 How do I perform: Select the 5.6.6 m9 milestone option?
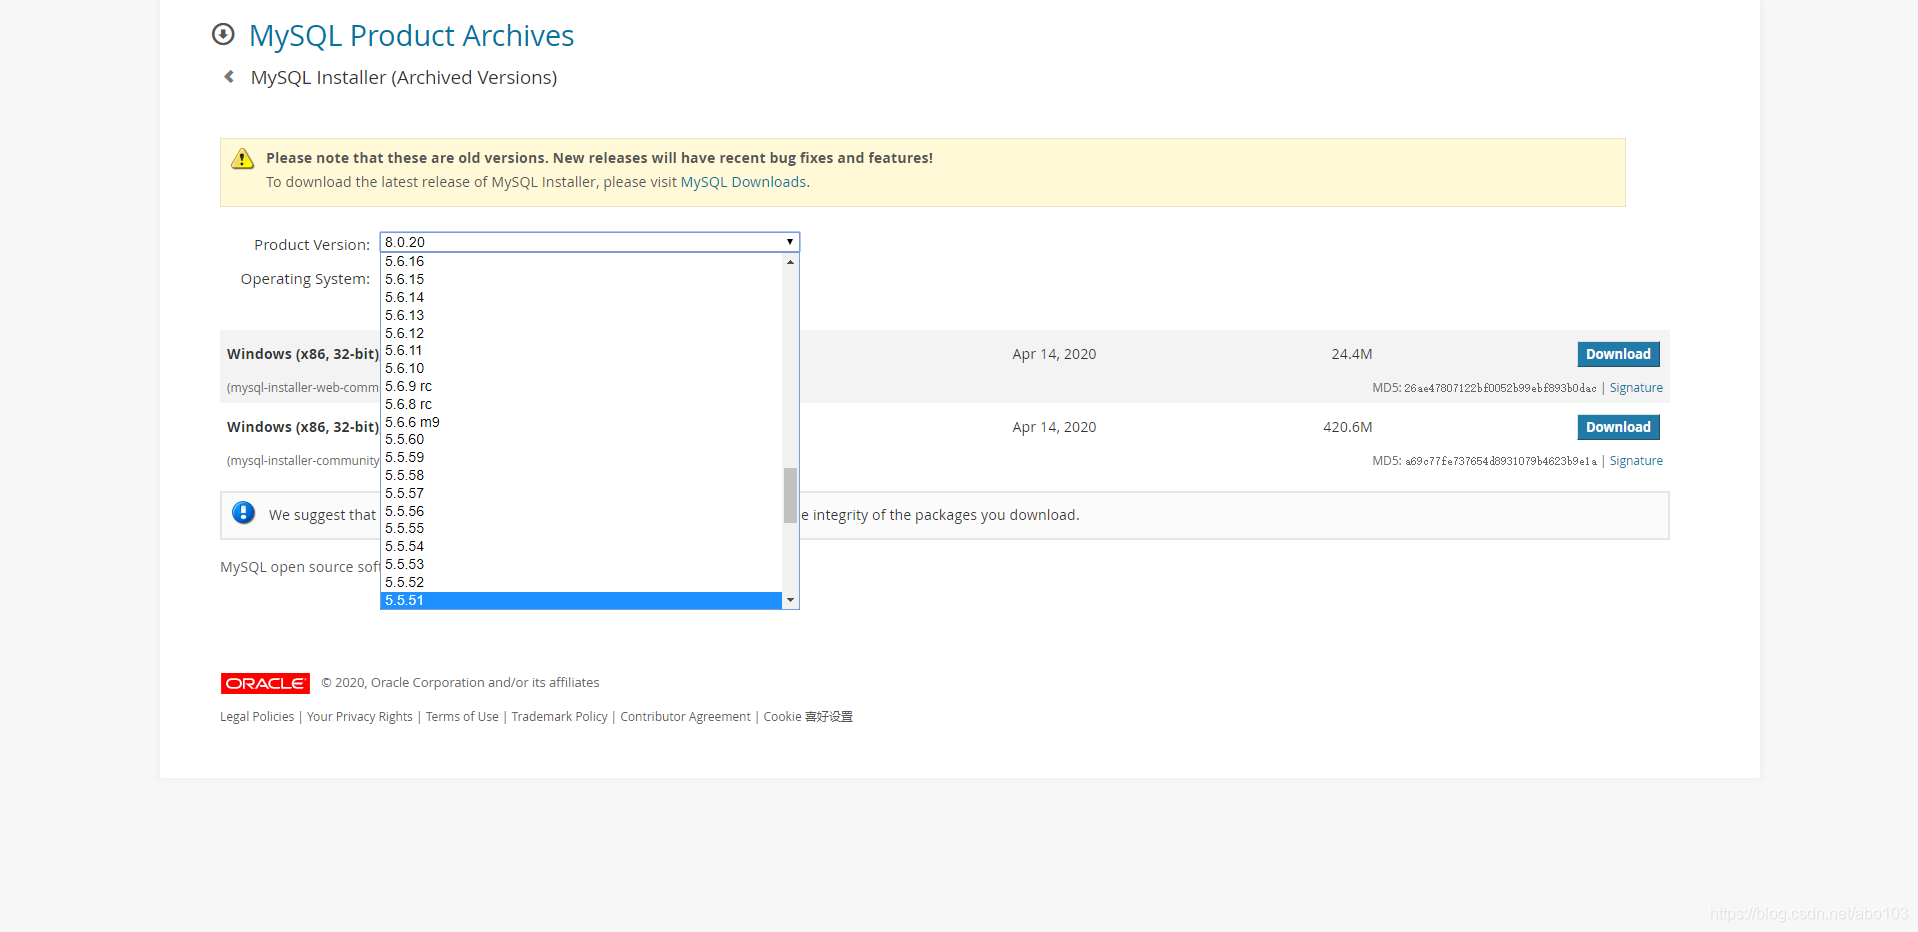pos(581,423)
